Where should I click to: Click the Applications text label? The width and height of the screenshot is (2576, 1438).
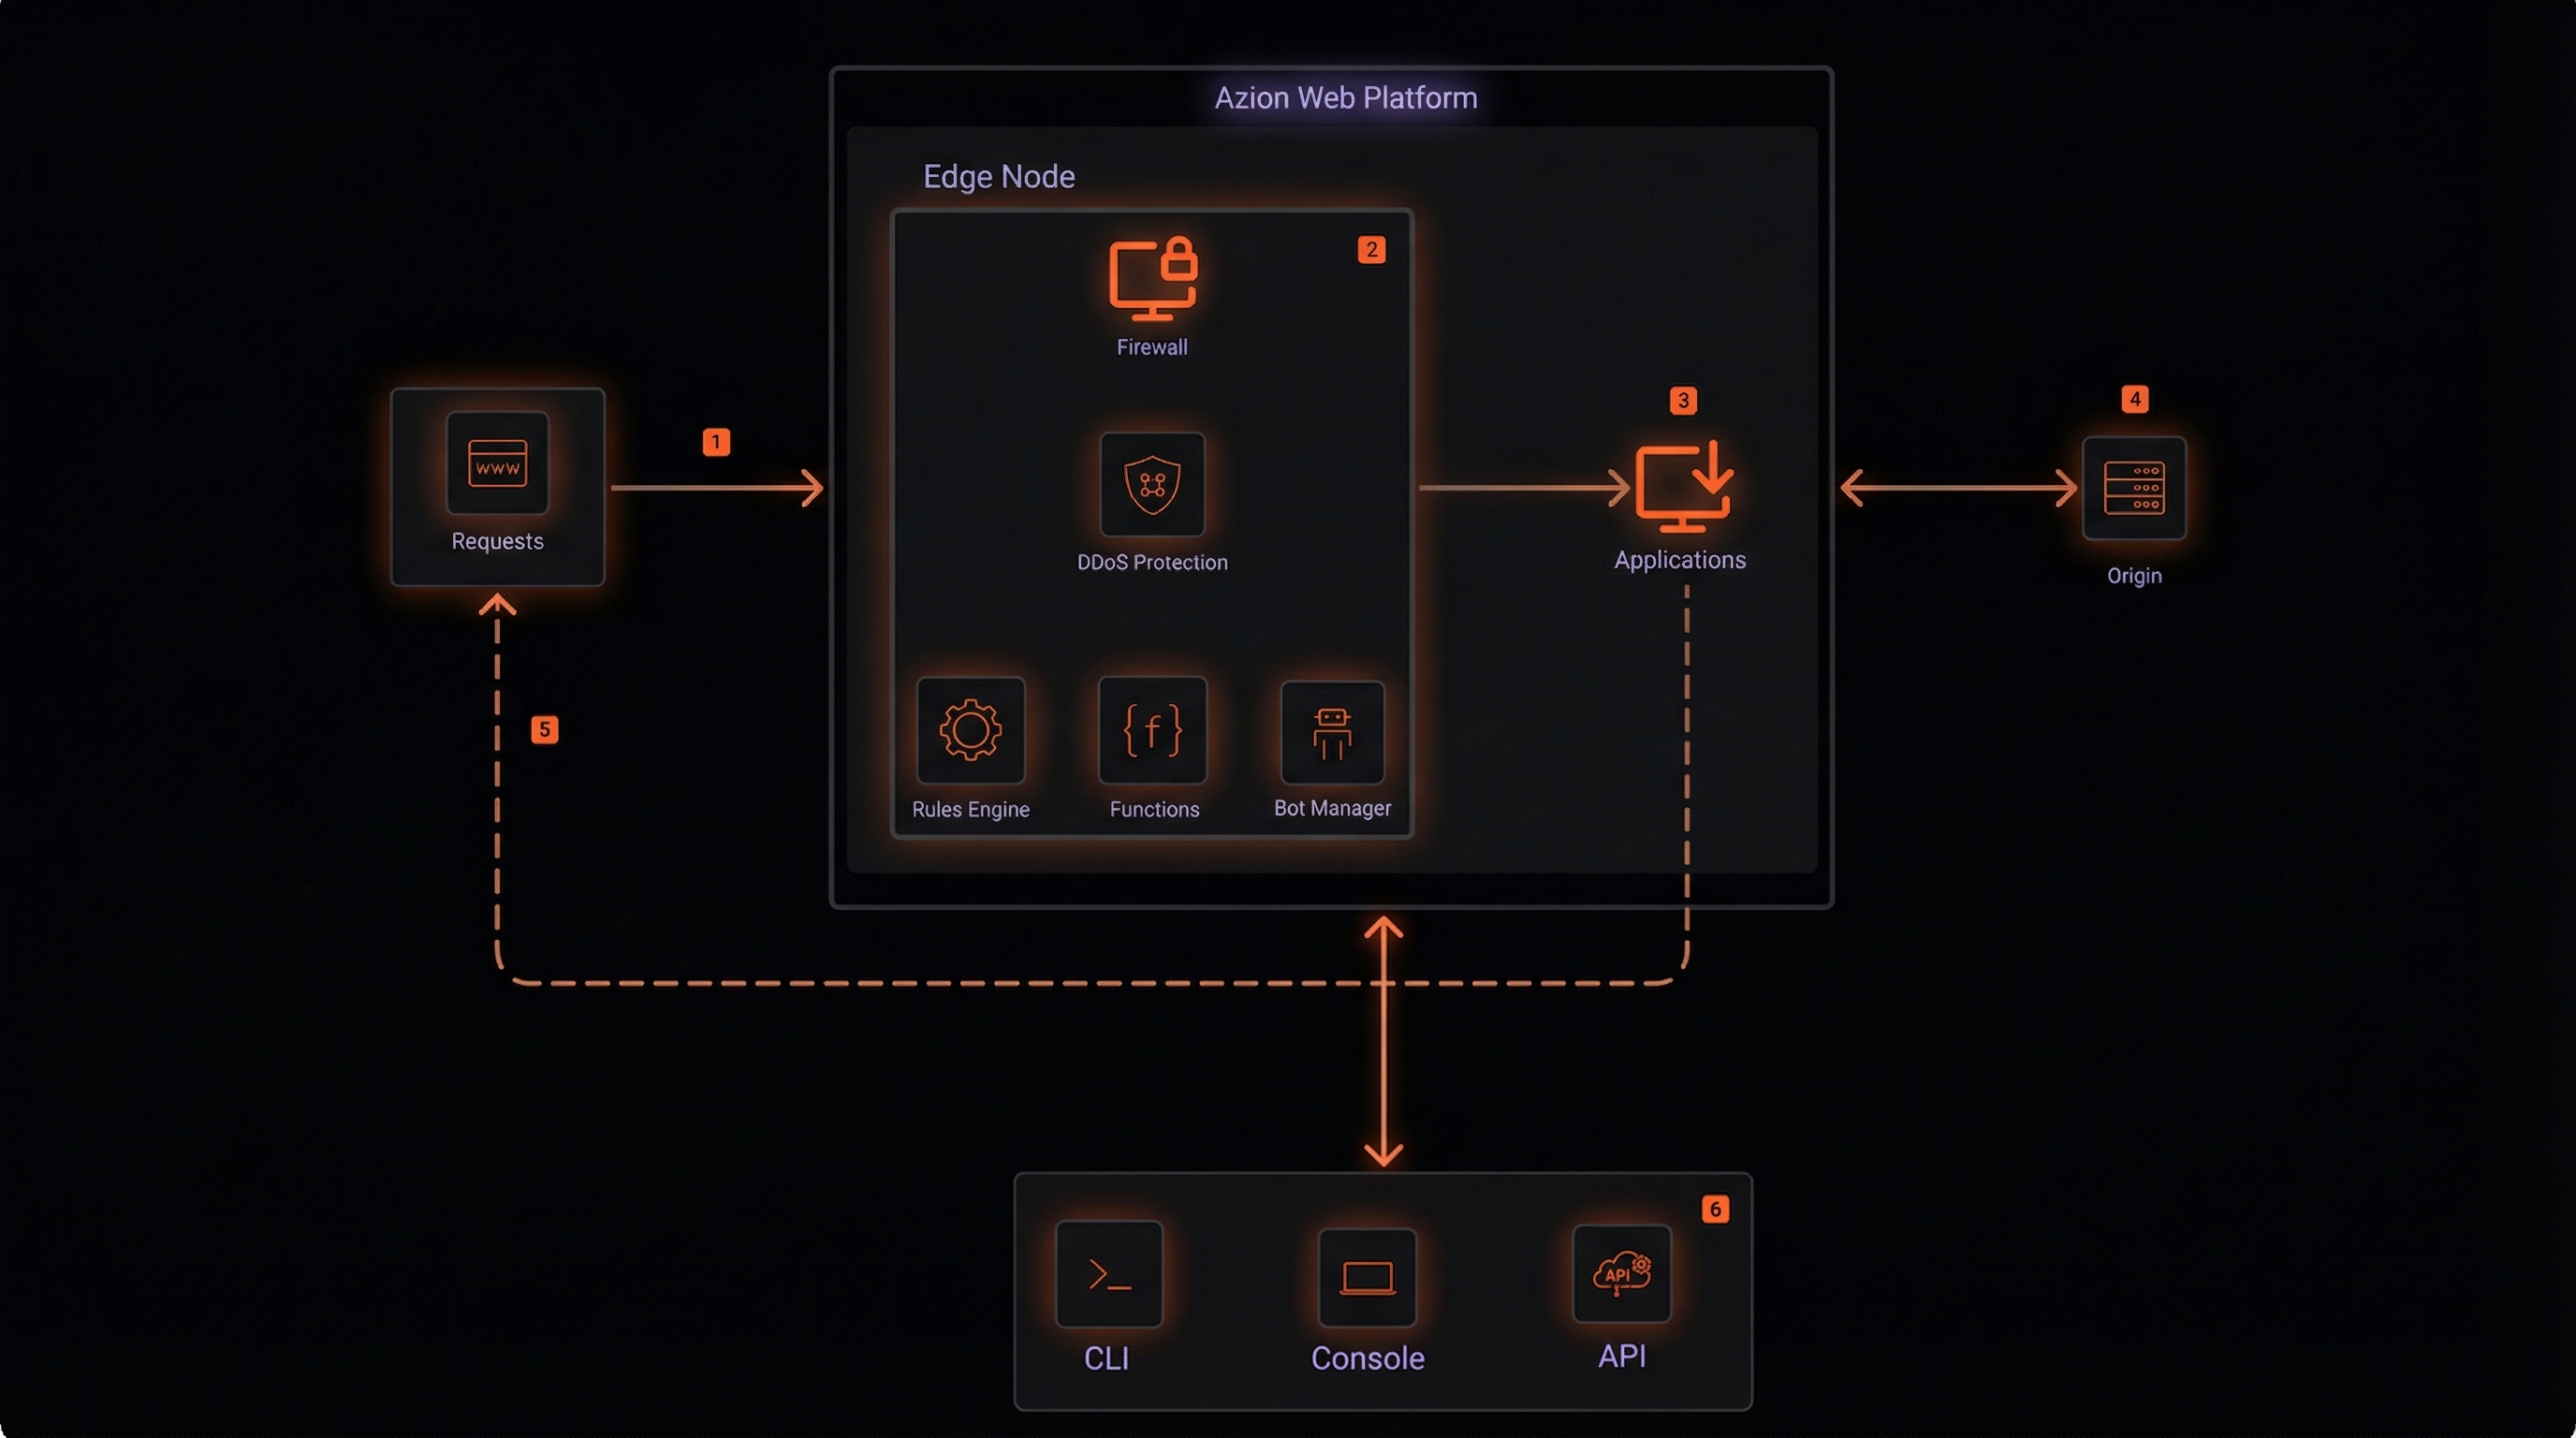(1680, 560)
